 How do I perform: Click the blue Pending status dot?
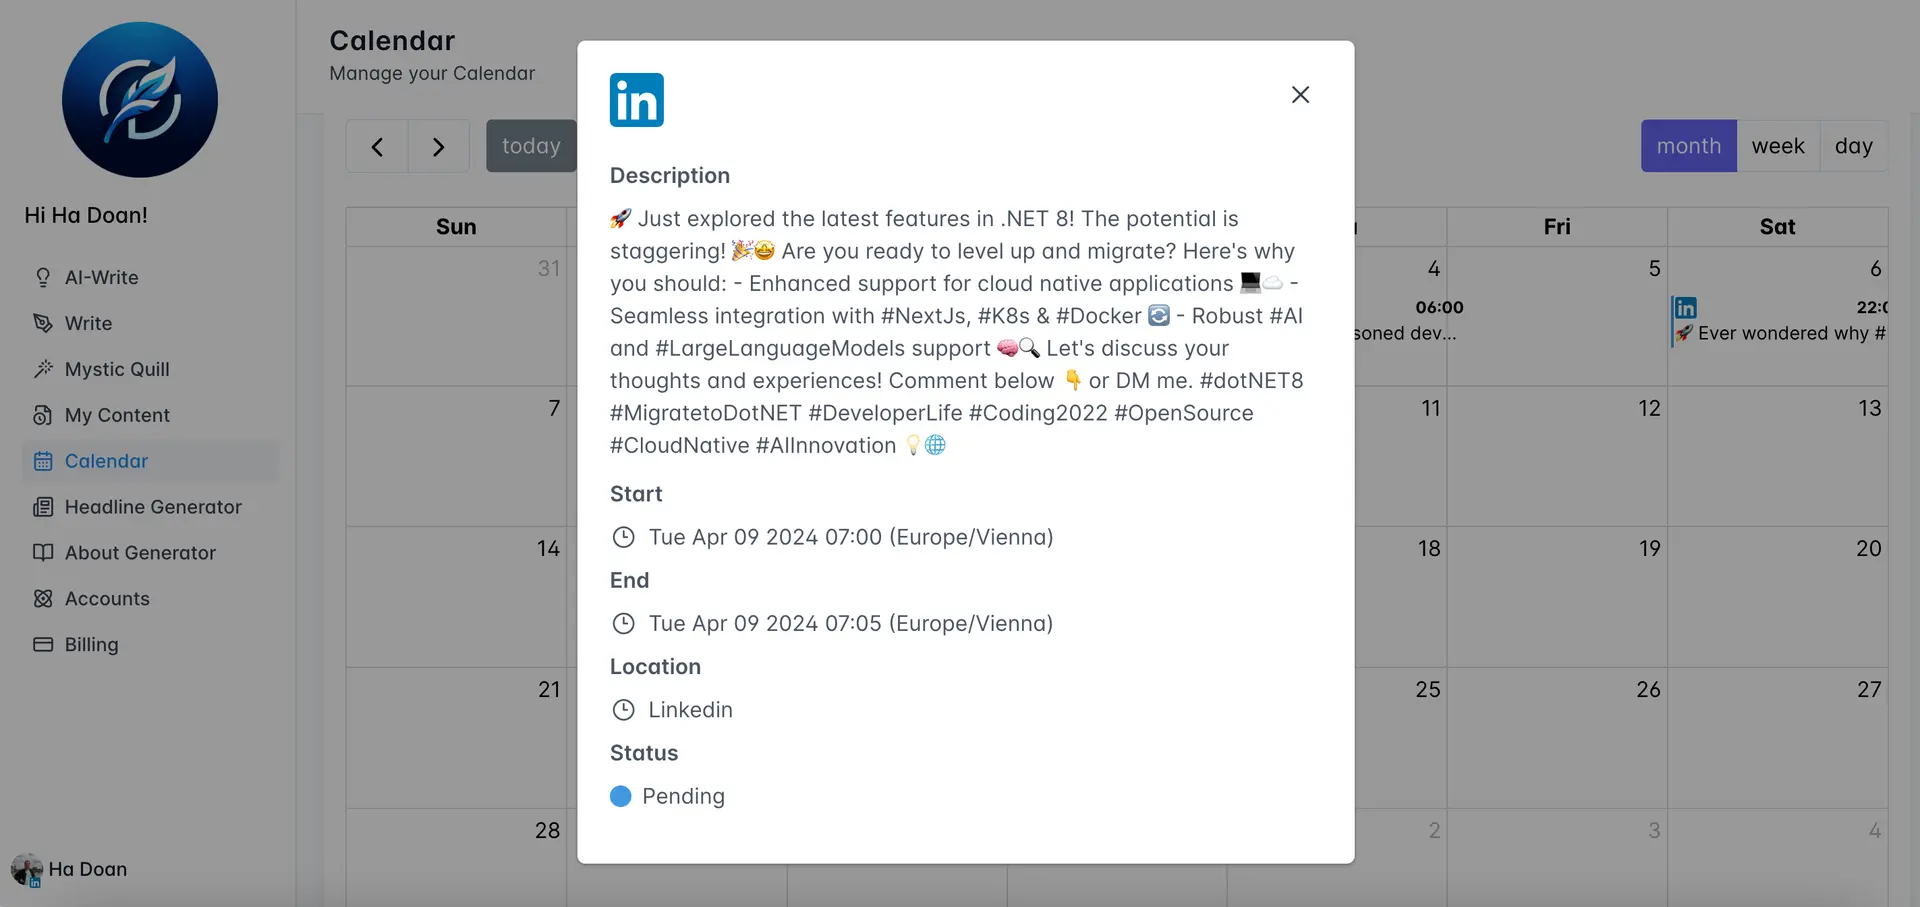pyautogui.click(x=621, y=796)
